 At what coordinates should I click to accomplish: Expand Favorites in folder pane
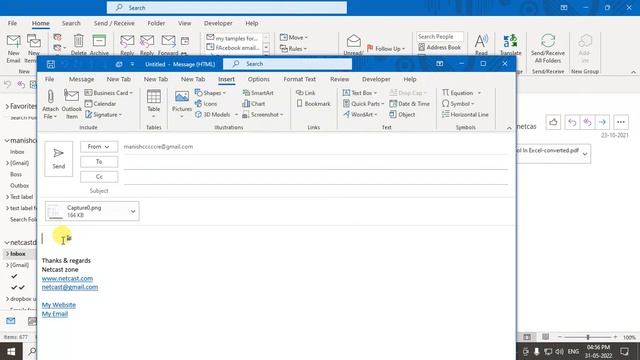[x=7, y=107]
